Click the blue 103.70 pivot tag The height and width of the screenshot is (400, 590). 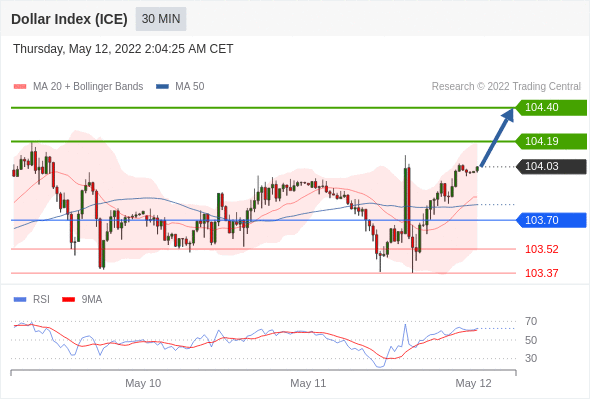click(x=551, y=220)
